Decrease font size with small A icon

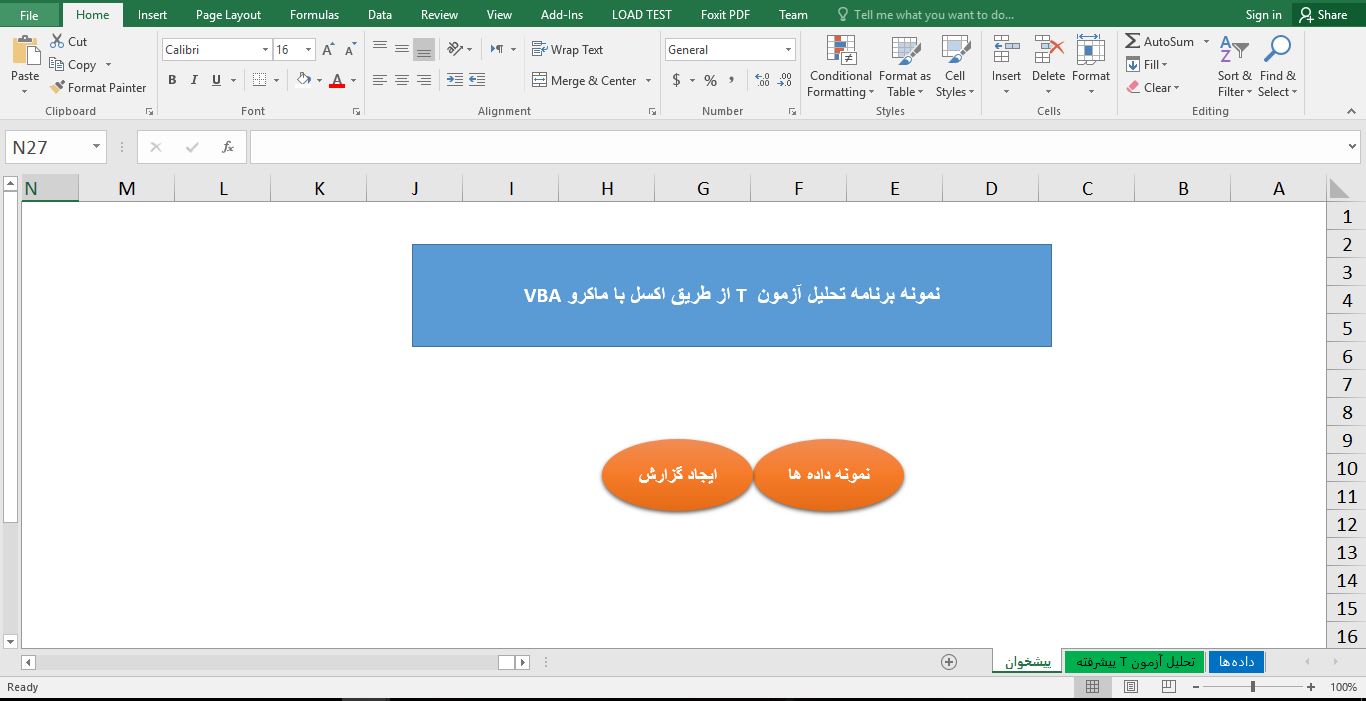click(350, 49)
